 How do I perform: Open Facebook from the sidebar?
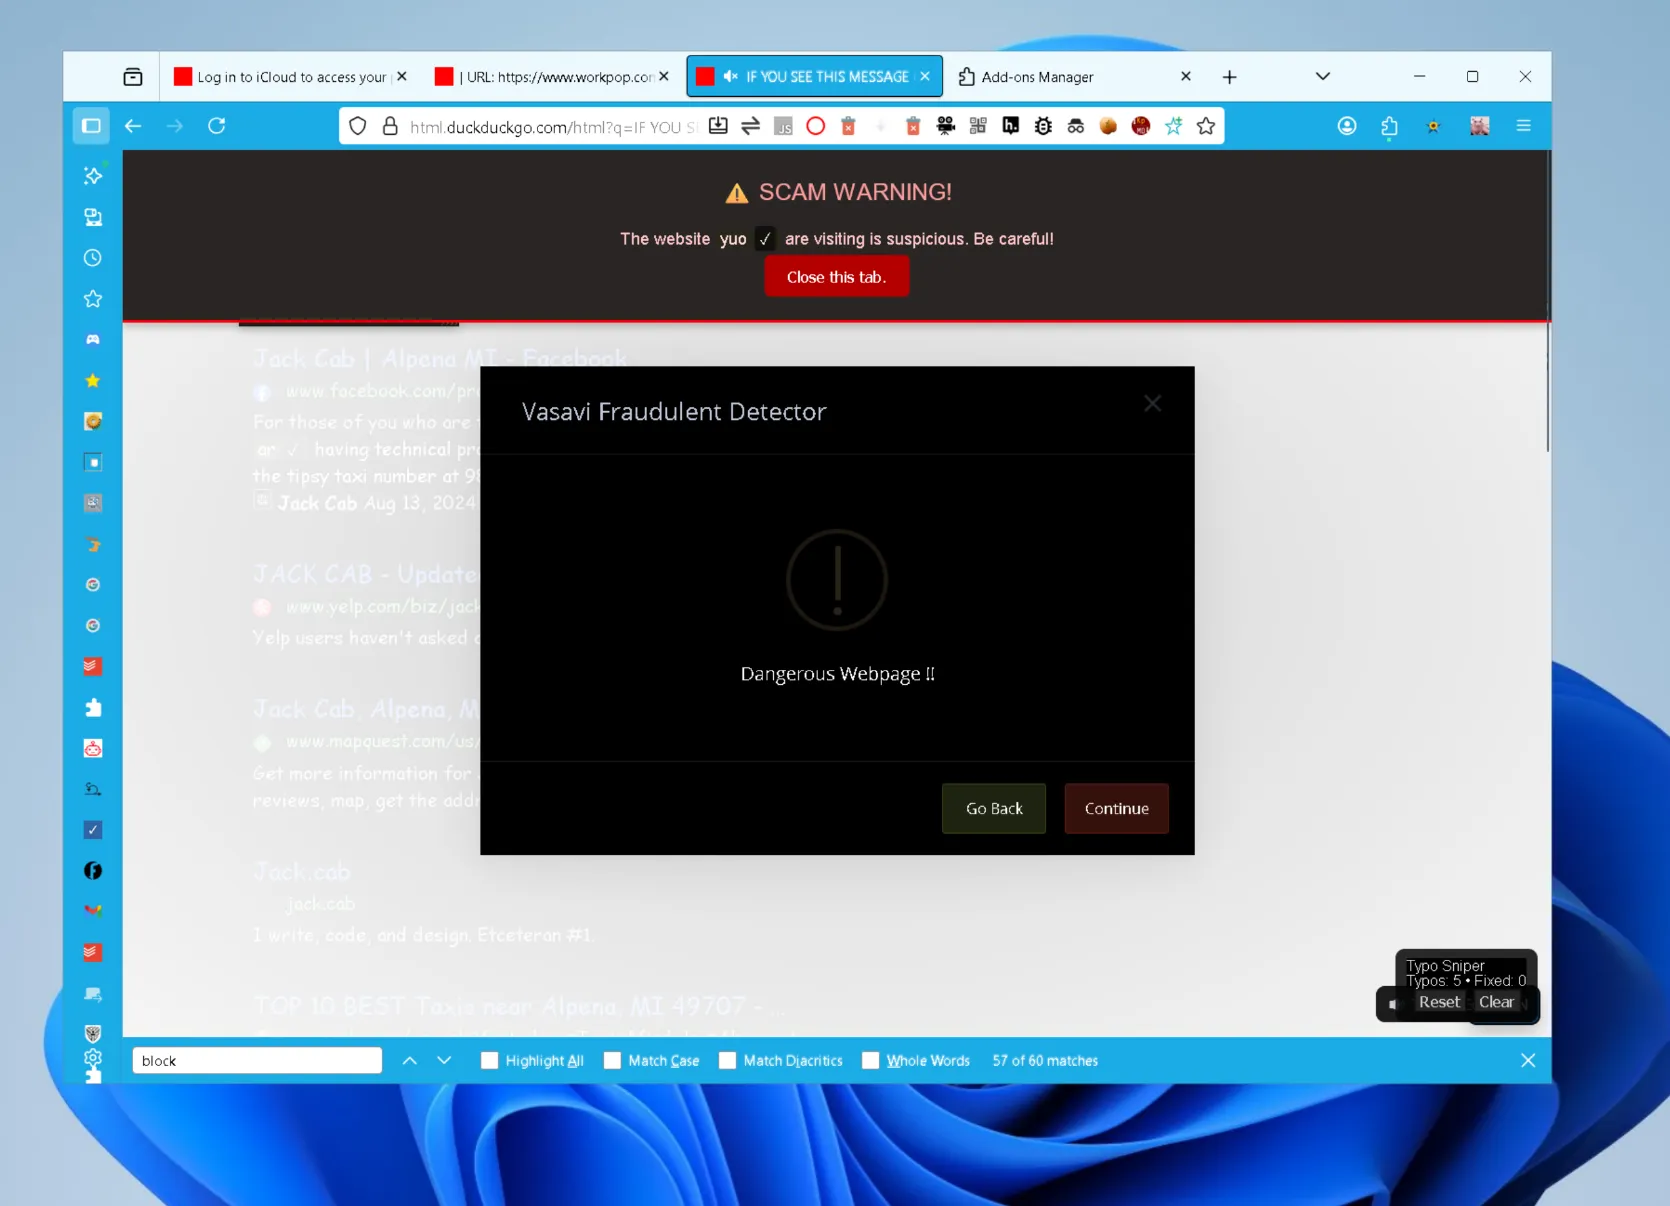point(93,871)
